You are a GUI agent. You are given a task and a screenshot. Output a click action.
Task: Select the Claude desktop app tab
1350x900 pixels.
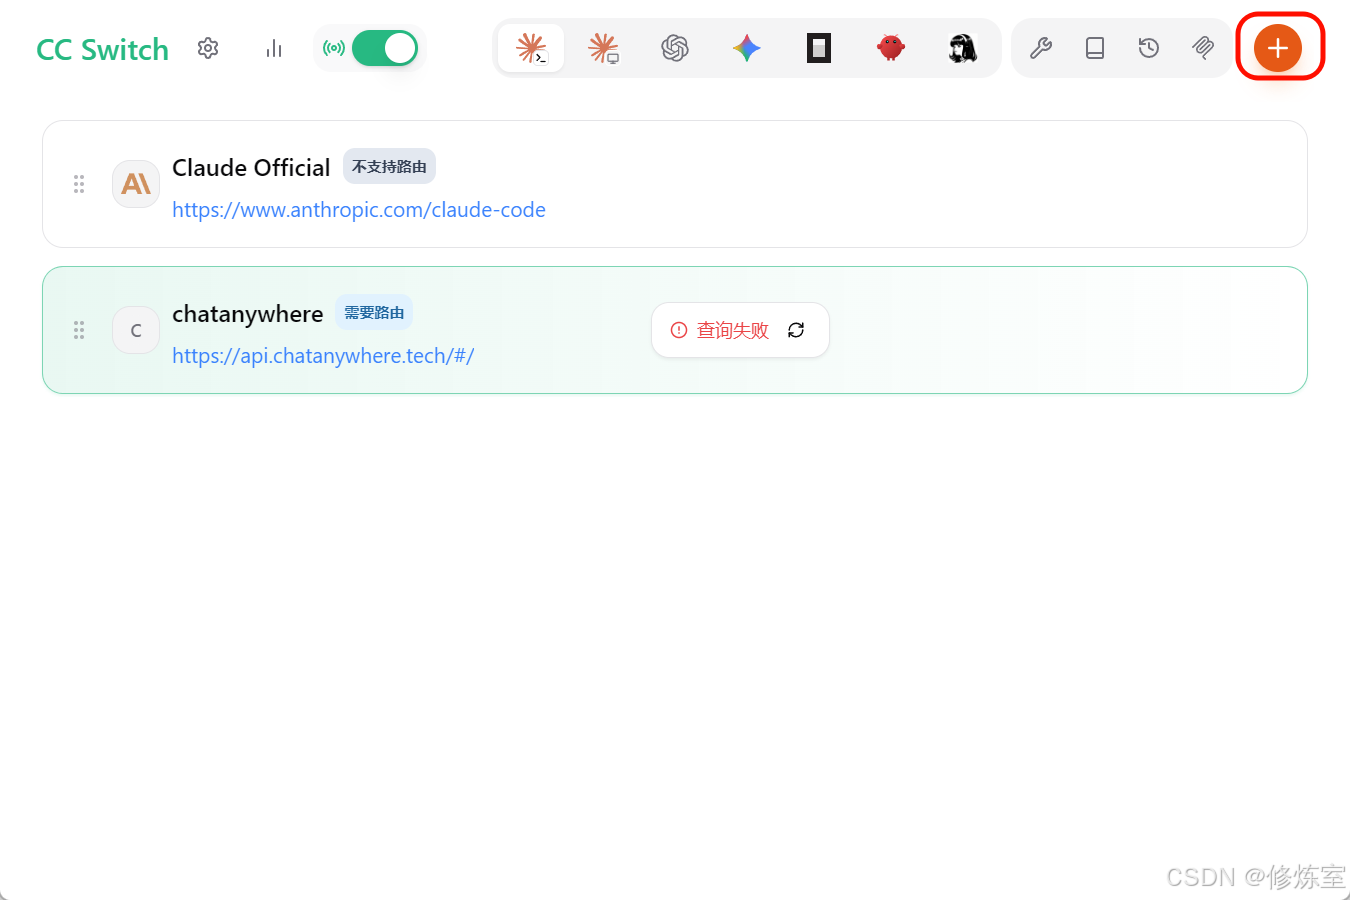tap(603, 48)
